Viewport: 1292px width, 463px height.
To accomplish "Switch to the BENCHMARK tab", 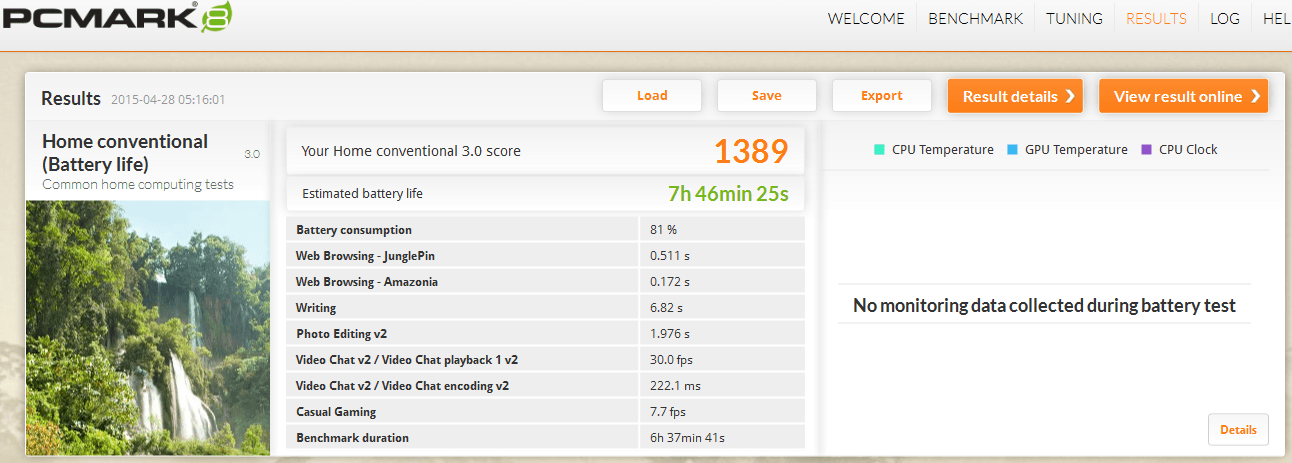I will point(975,18).
